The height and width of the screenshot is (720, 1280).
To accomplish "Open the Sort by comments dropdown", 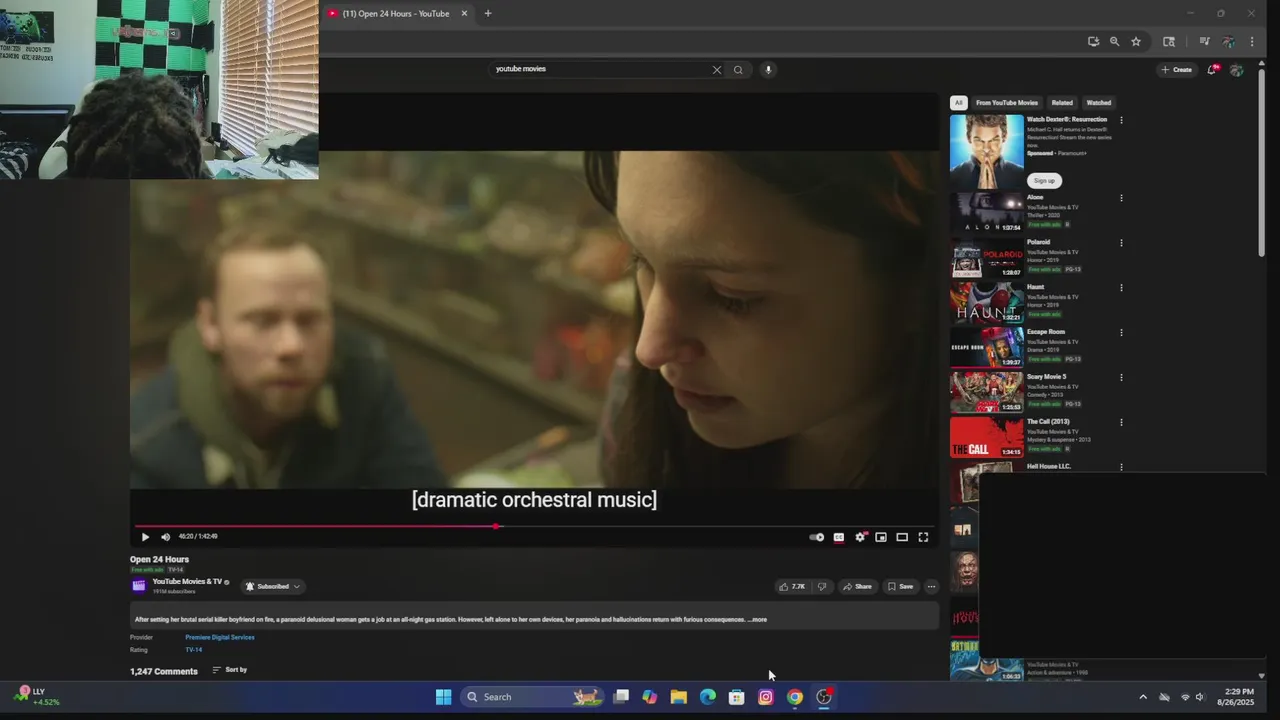I will pyautogui.click(x=230, y=670).
